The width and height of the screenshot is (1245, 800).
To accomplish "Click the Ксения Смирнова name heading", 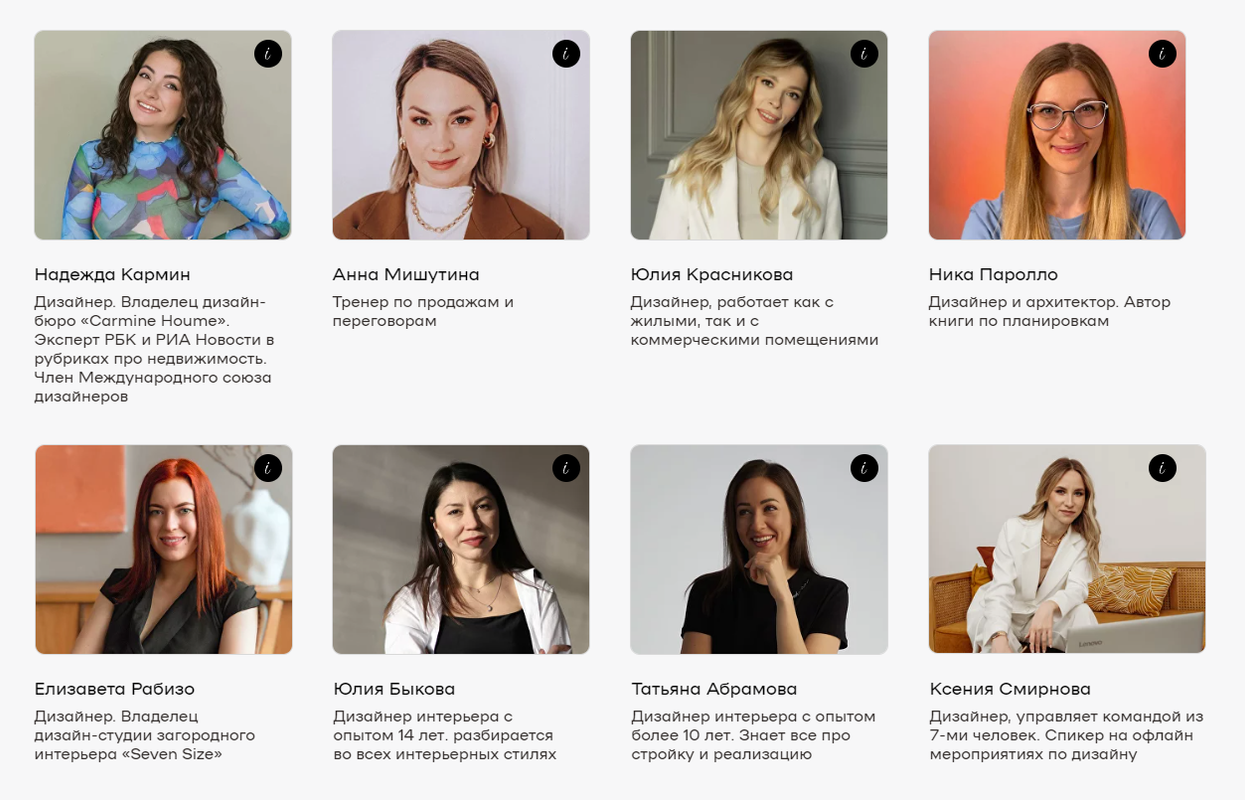I will (1009, 689).
